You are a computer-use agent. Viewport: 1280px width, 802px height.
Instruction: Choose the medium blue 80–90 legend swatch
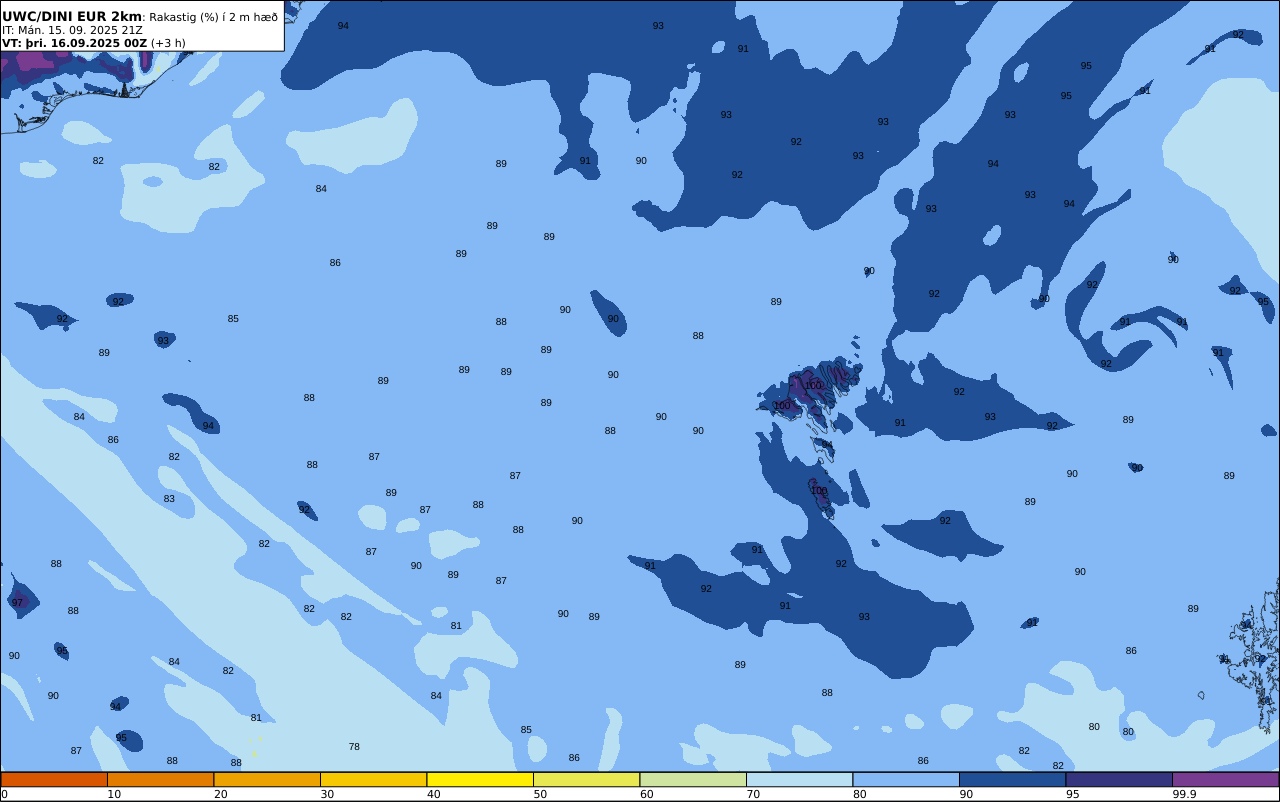click(906, 779)
